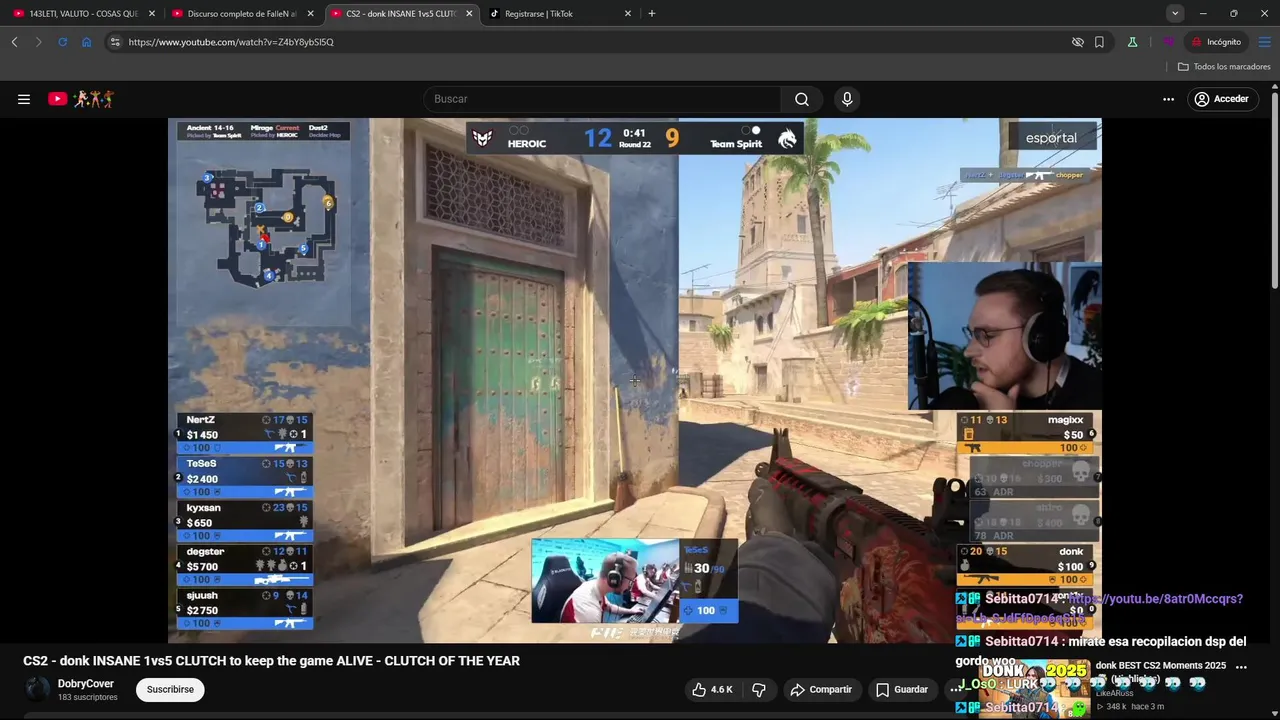This screenshot has height=720, width=1280.
Task: Open YouTube settings three-dot menu beside Acceder
Action: [x=1168, y=99]
